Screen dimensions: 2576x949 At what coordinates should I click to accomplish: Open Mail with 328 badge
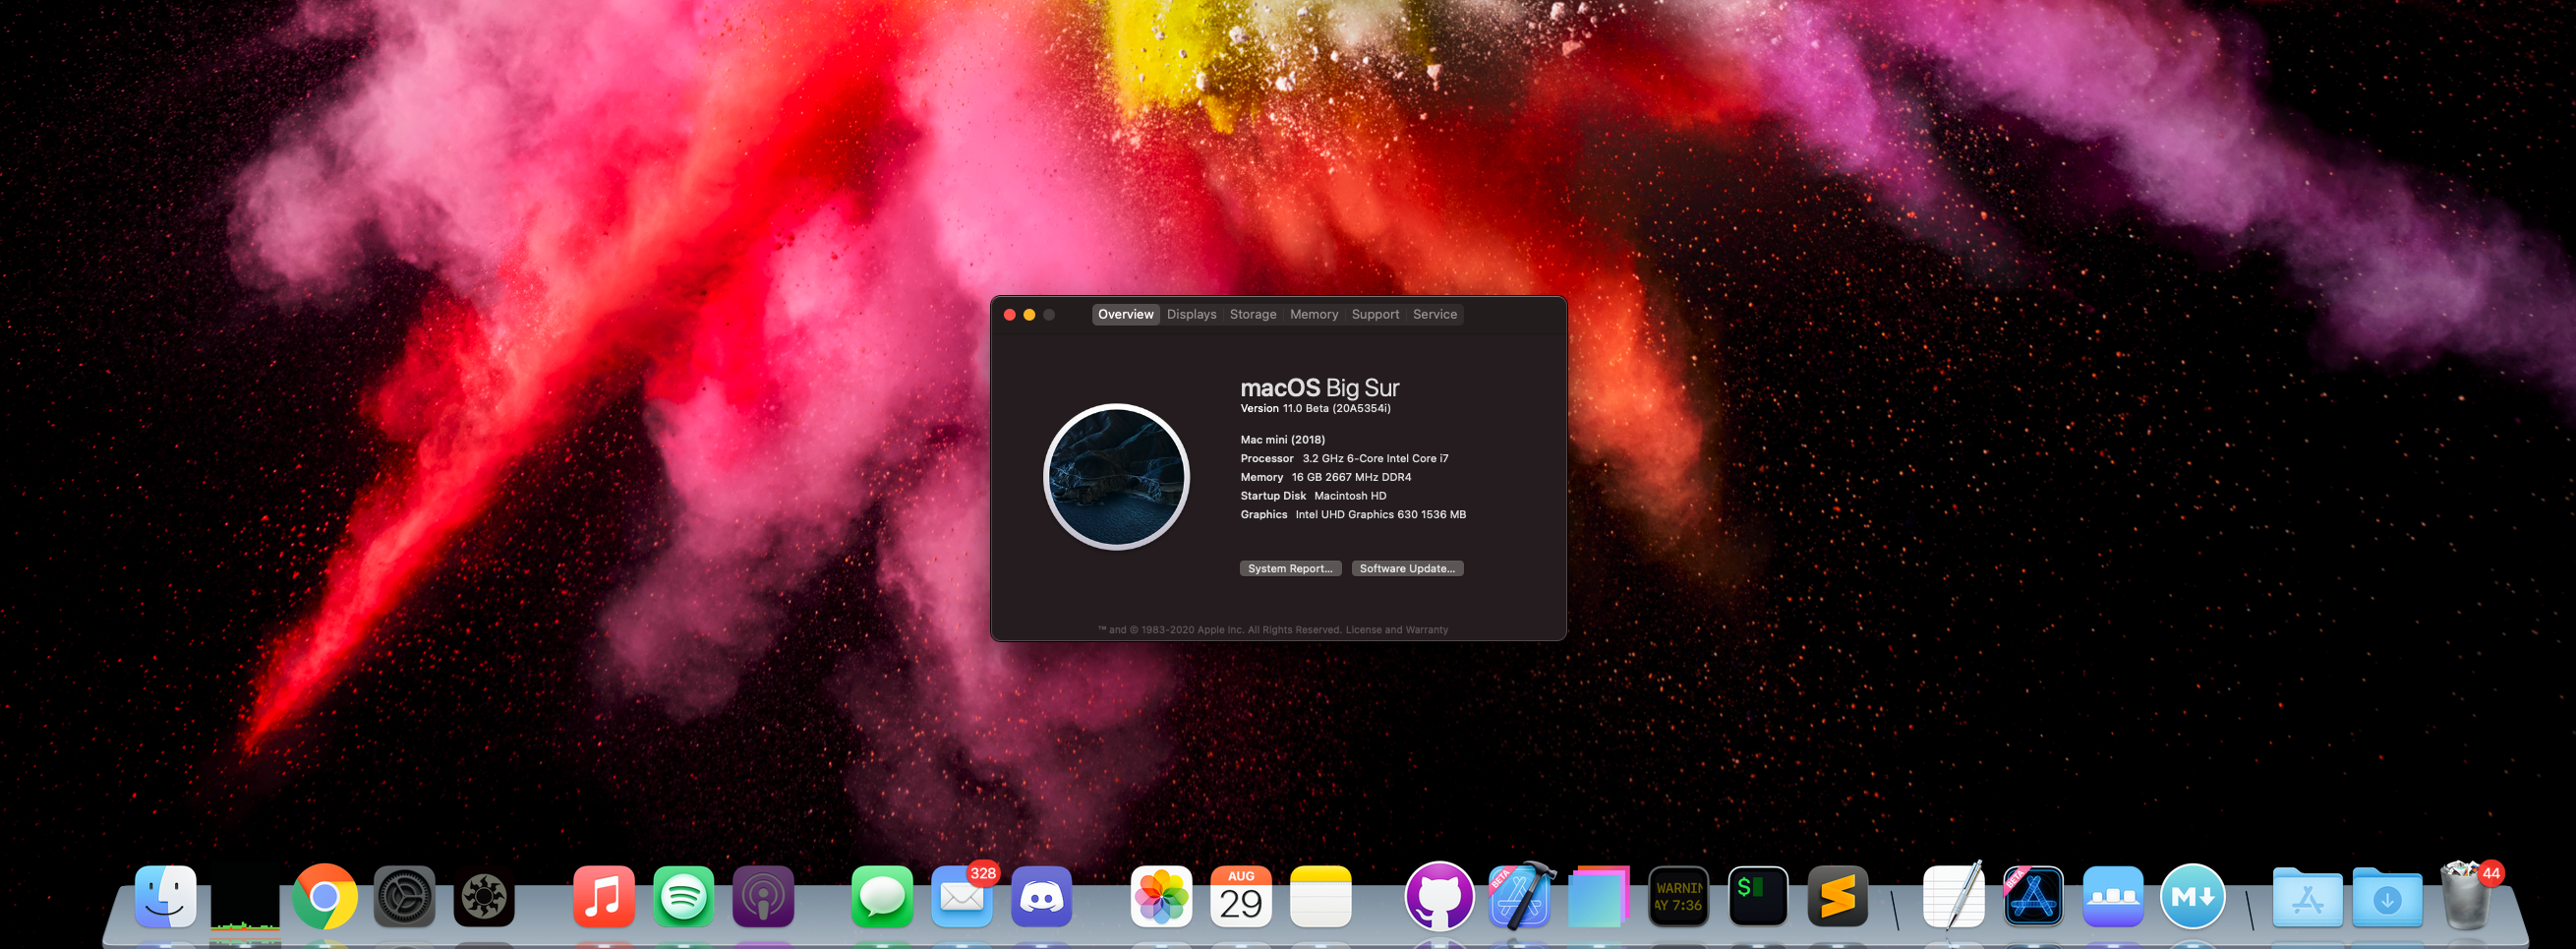[962, 896]
